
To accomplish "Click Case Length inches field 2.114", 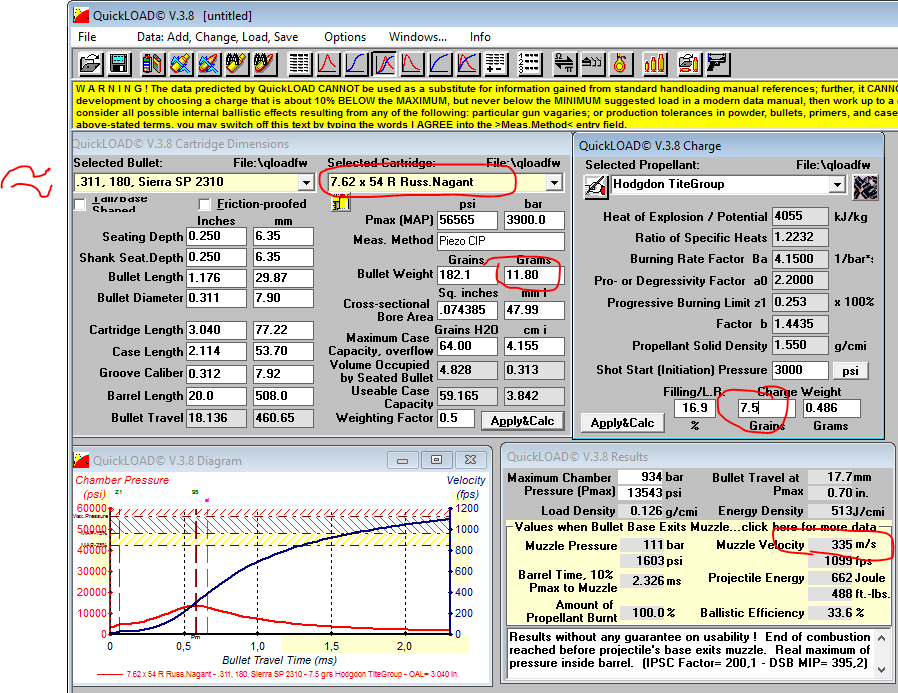I will 216,351.
